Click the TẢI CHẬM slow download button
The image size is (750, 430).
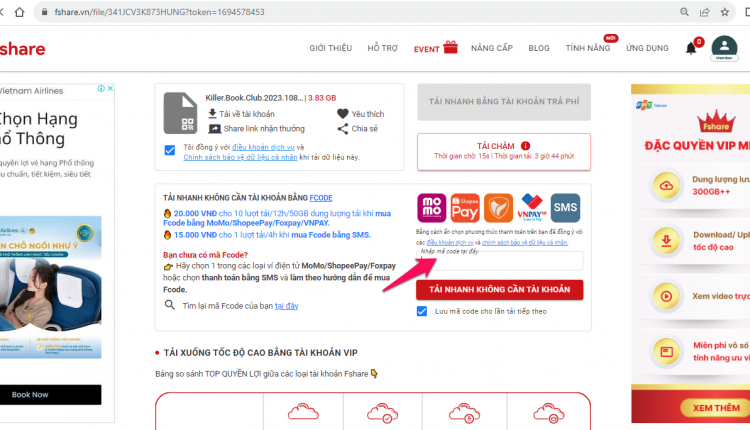[x=504, y=152]
